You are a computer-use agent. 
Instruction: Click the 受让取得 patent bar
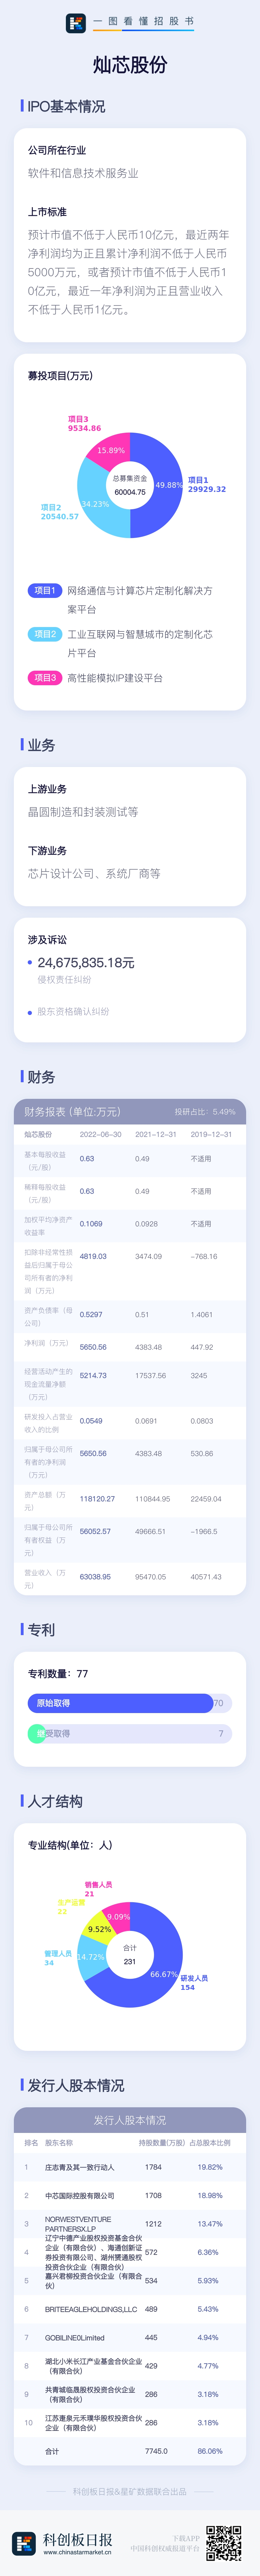click(x=130, y=1733)
